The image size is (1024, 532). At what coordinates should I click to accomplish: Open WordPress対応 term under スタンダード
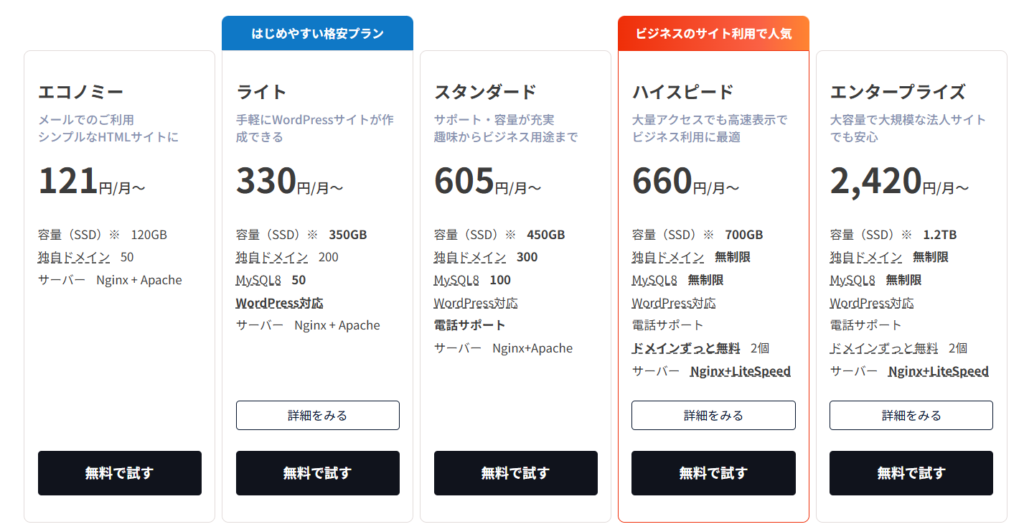476,303
